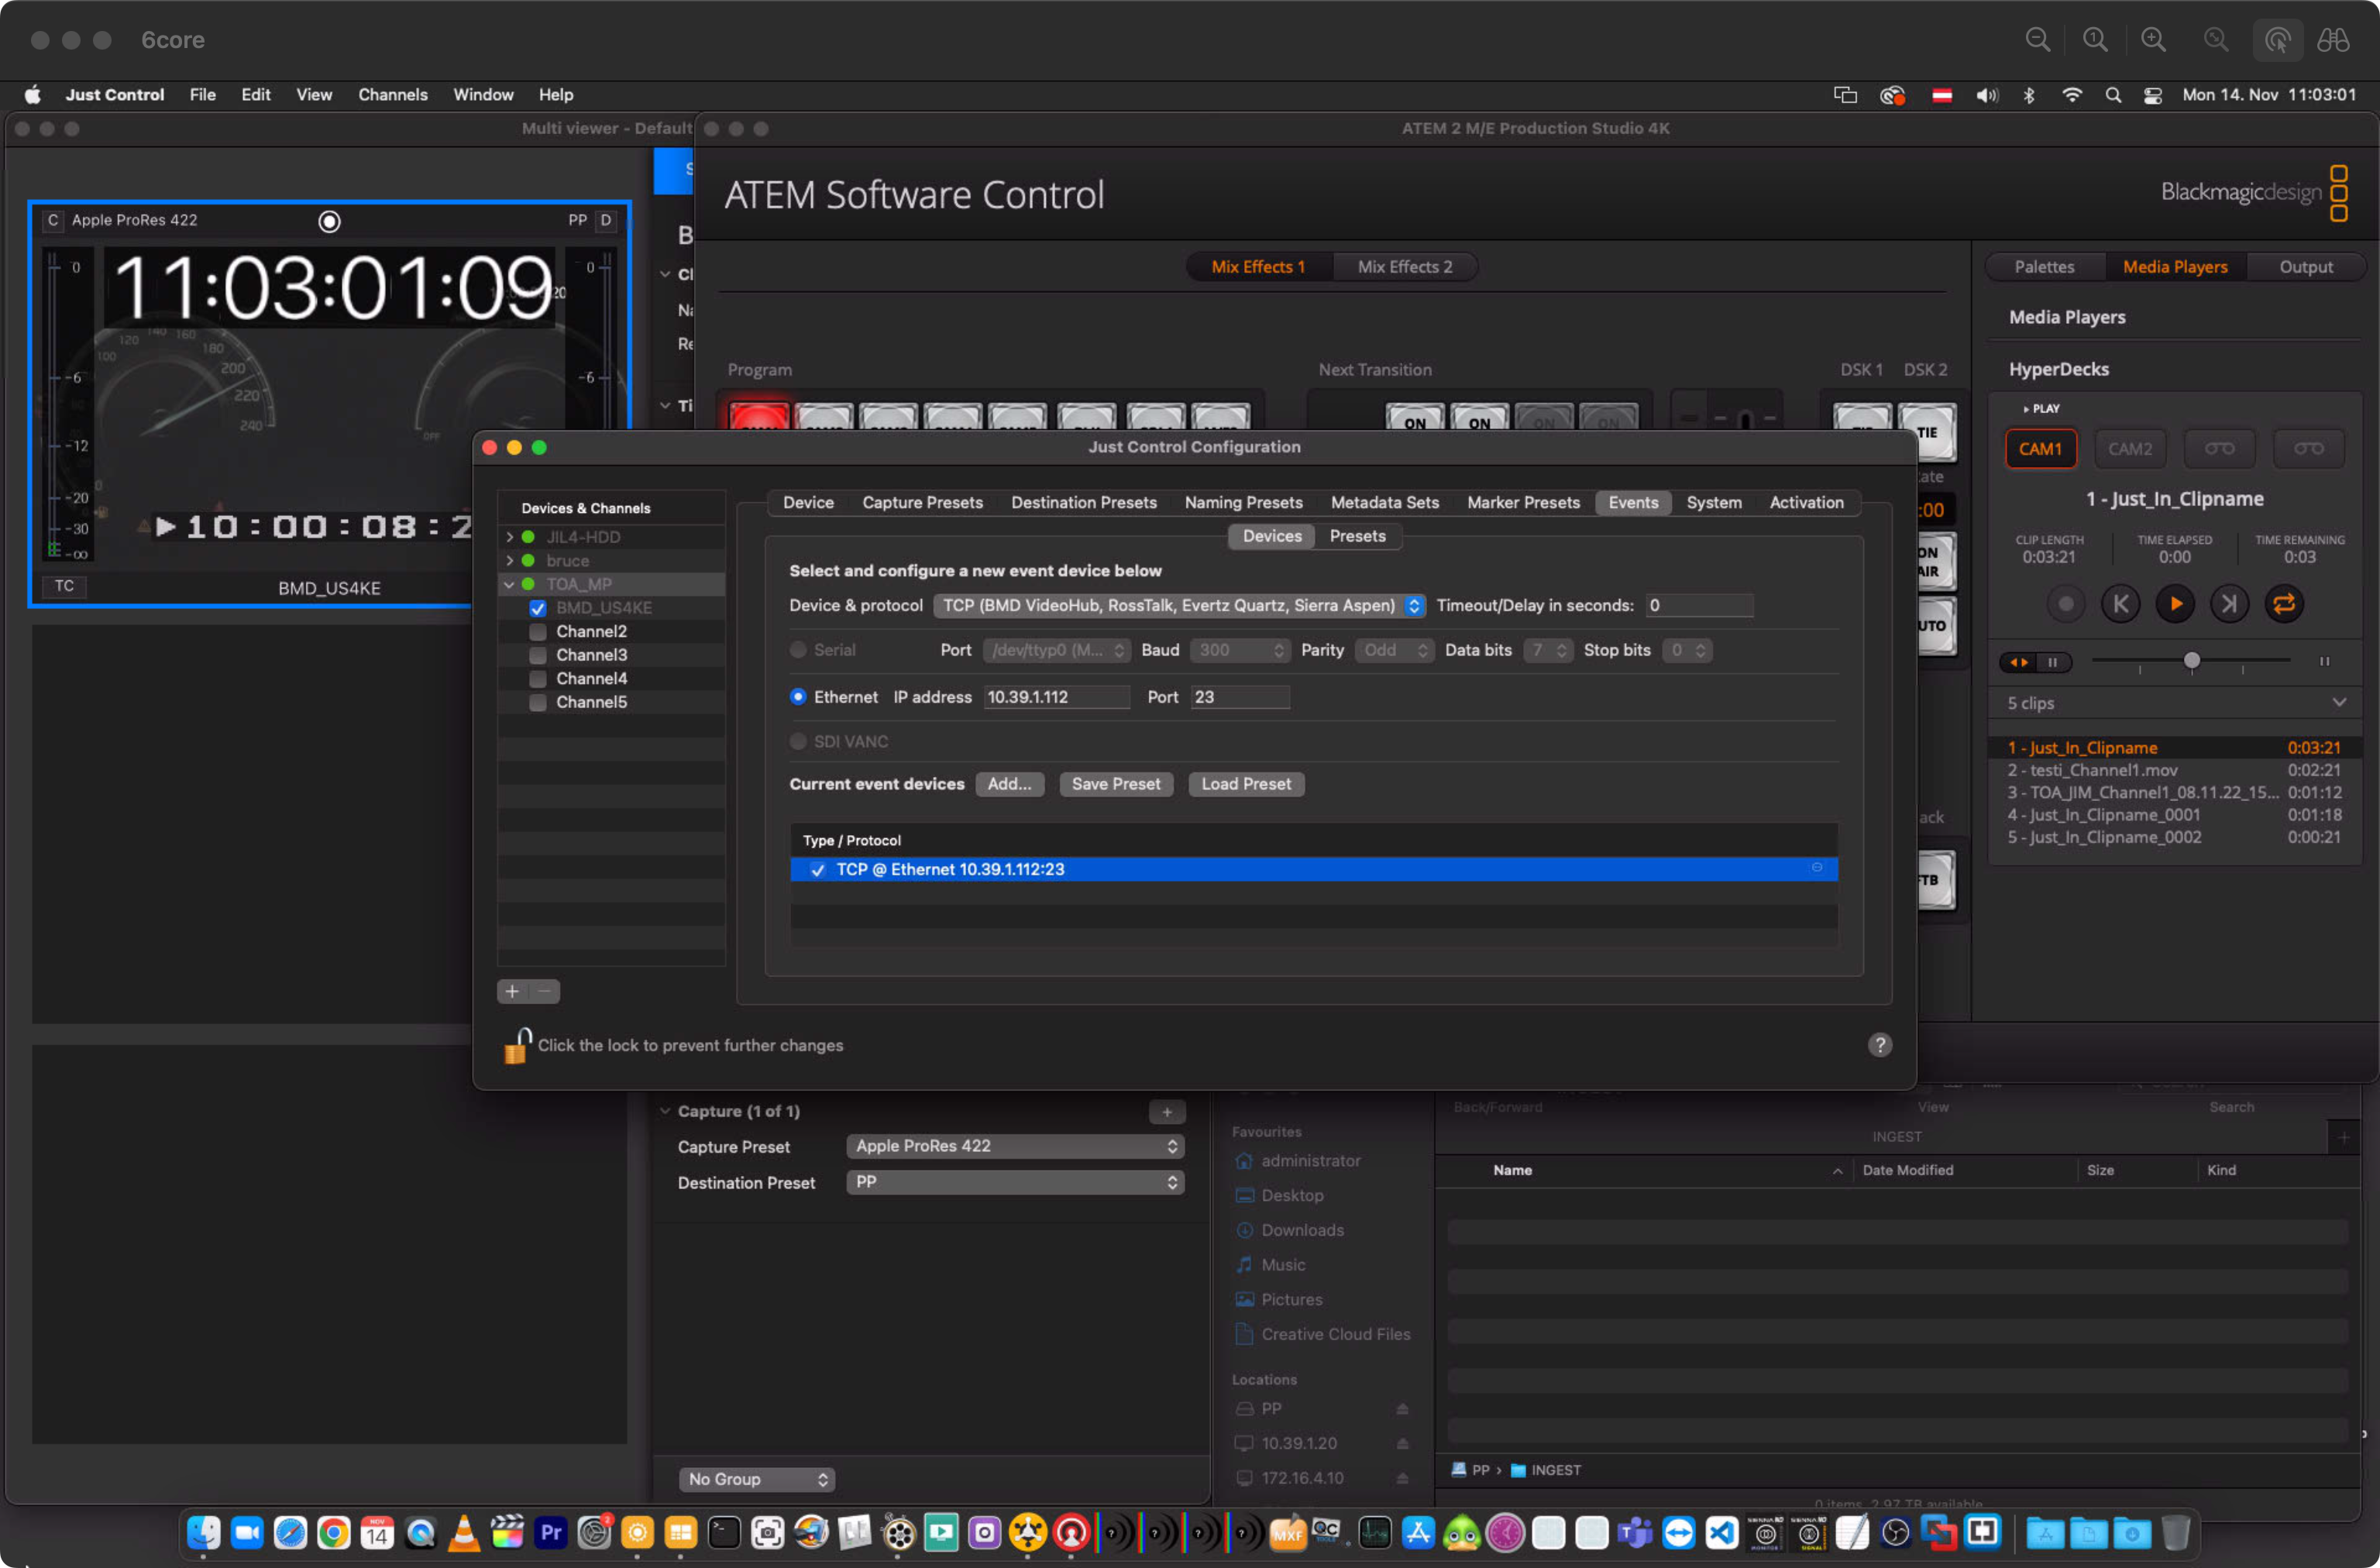This screenshot has width=2380, height=1568.
Task: Open Premiere Pro from the Dock
Action: coord(551,1532)
